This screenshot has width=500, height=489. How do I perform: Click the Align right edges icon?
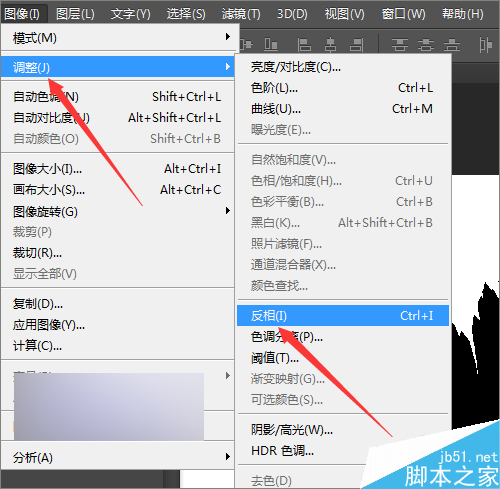(x=357, y=45)
